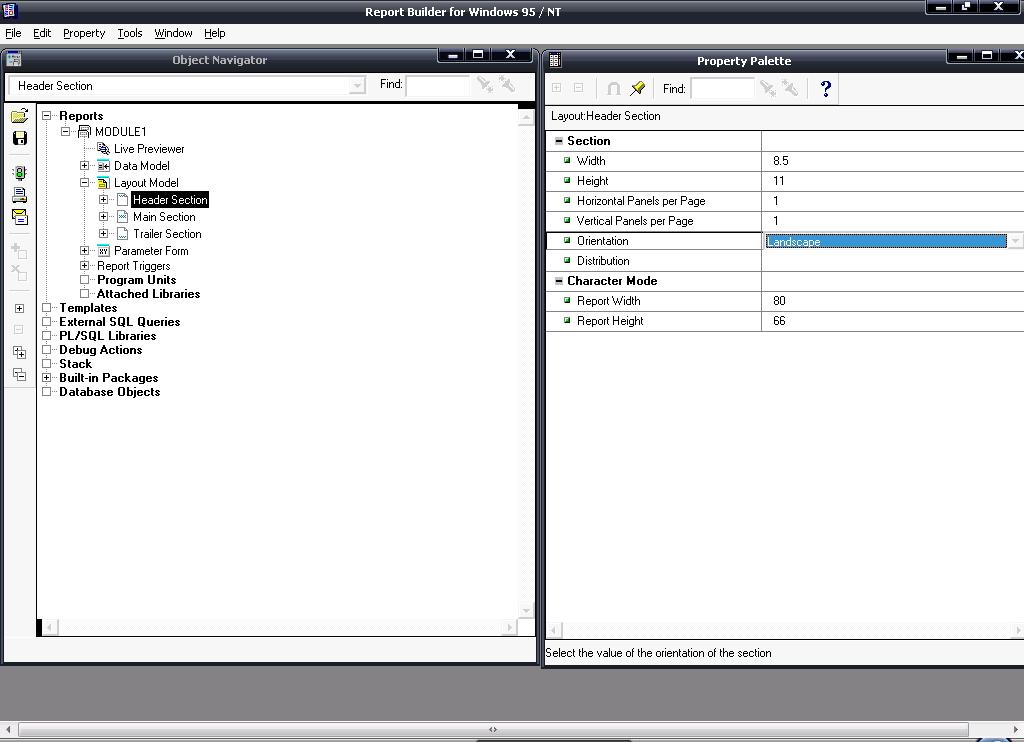The image size is (1024, 742).
Task: Expand the Data Model tree node
Action: (x=85, y=166)
